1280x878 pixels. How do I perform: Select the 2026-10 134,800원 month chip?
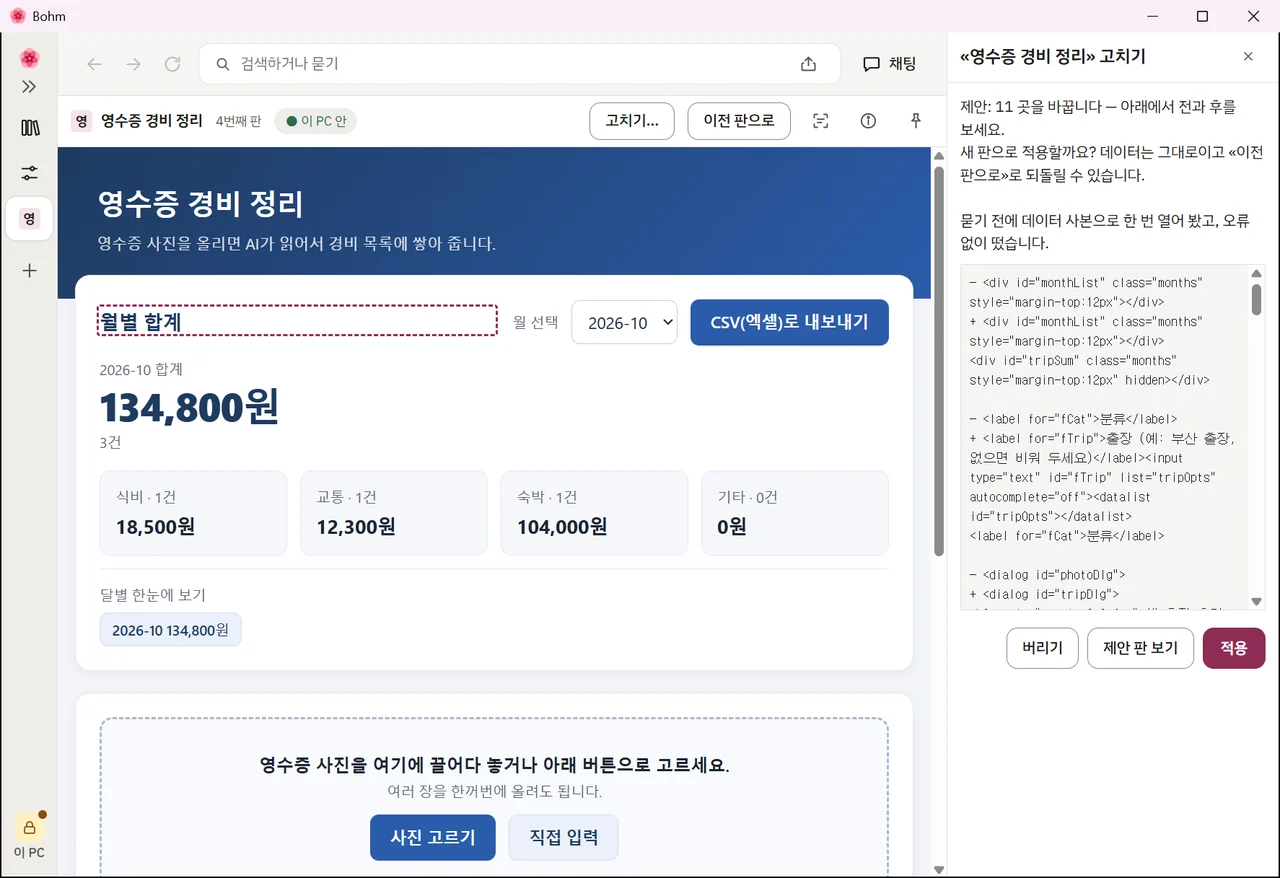pyautogui.click(x=170, y=630)
